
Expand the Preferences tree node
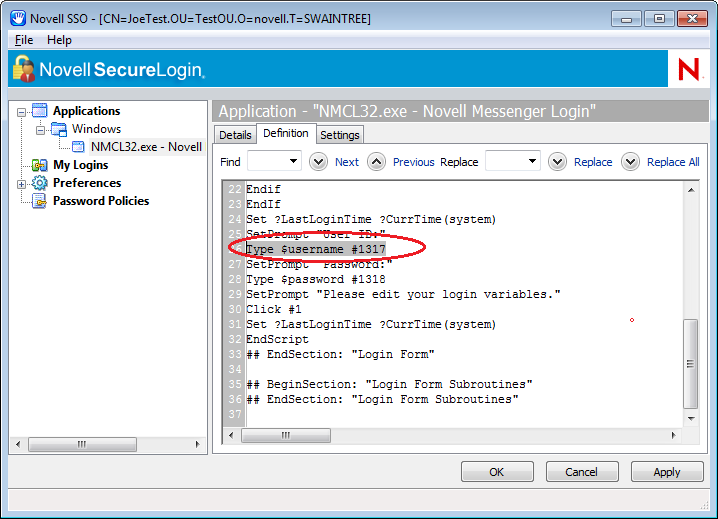point(21,184)
